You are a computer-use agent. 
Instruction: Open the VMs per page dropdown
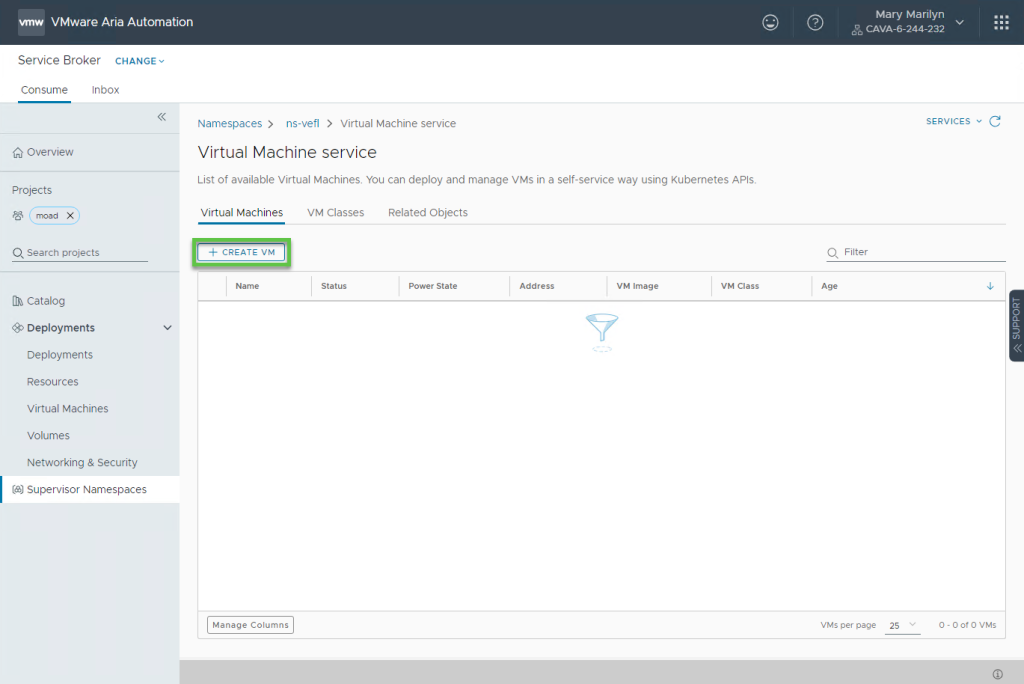(x=902, y=626)
